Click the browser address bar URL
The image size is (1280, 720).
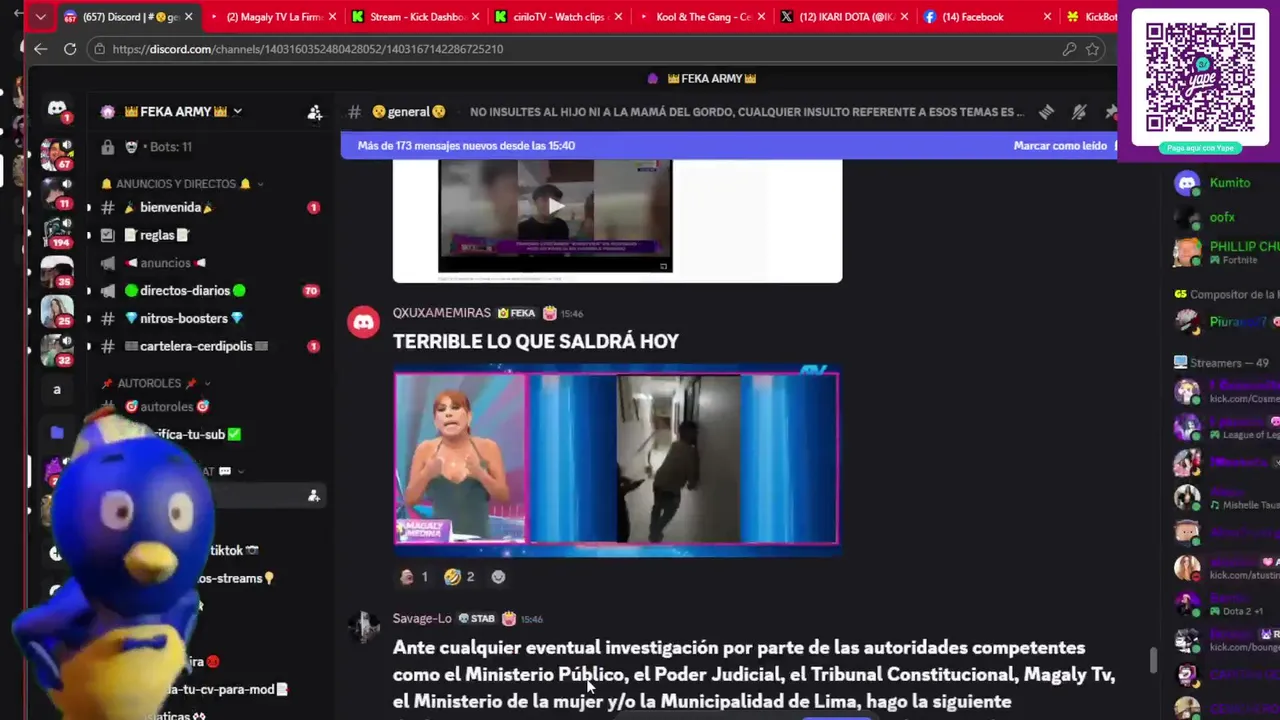pos(308,48)
